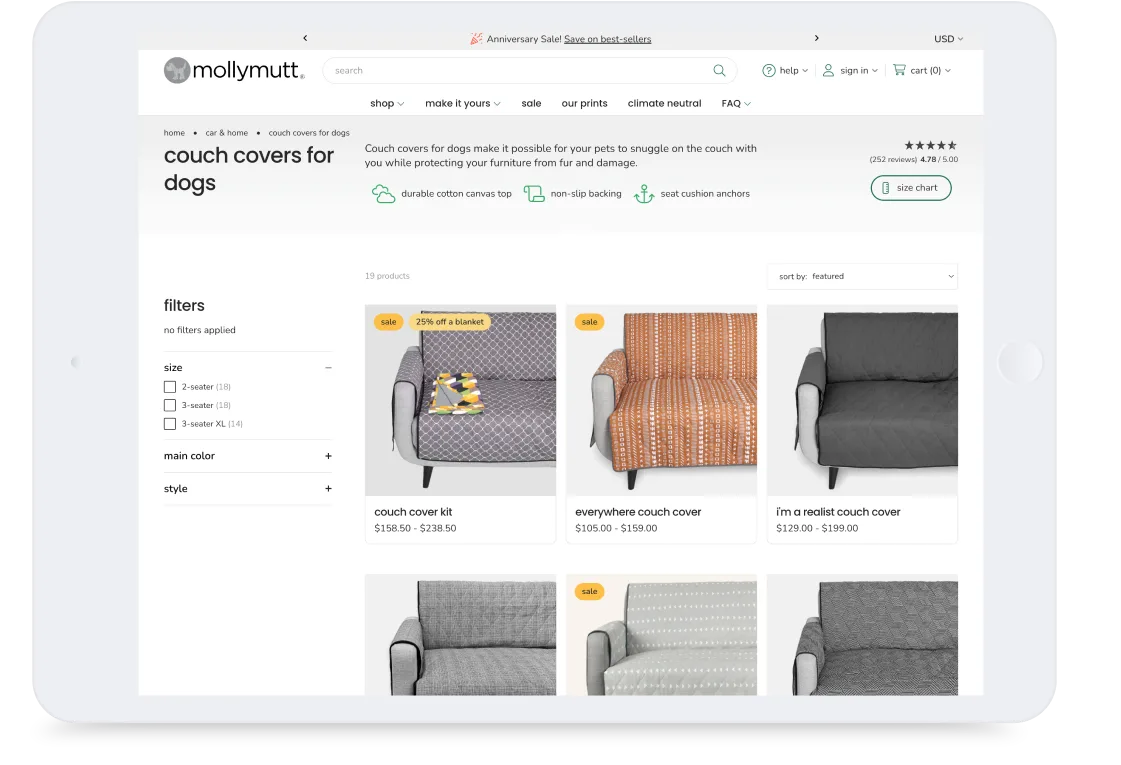
Task: Expand the style filter section
Action: [328, 489]
